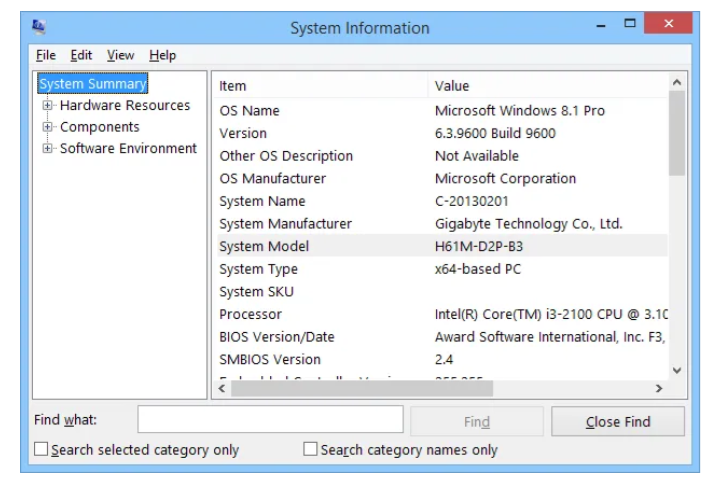The width and height of the screenshot is (720, 479).
Task: Enable Search selected category only checkbox
Action: [41, 449]
